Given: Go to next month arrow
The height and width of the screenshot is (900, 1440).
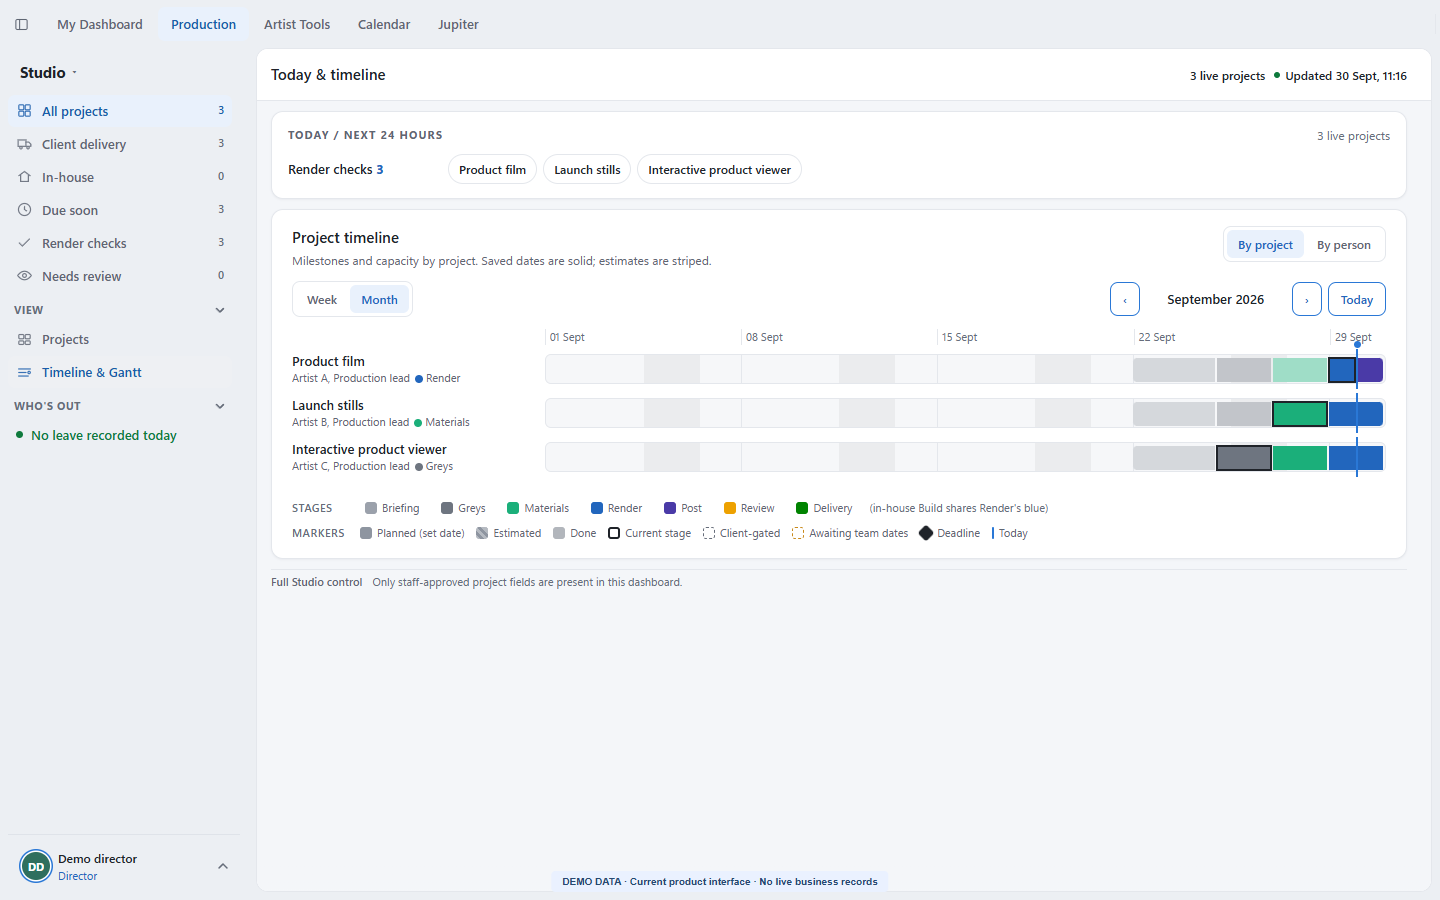Looking at the screenshot, I should click(1307, 299).
